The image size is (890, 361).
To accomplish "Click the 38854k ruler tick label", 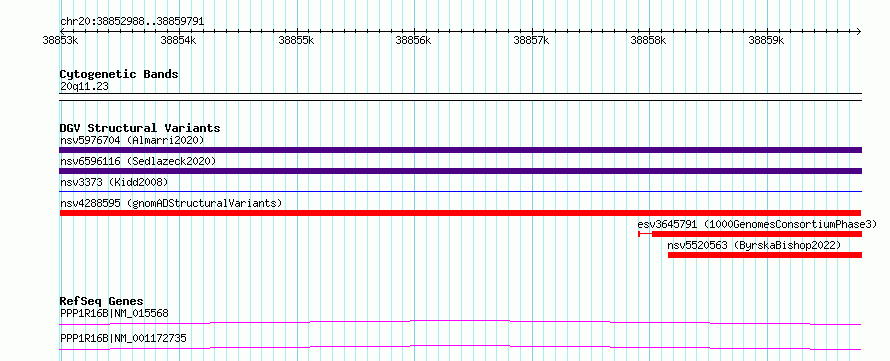I will click(178, 40).
